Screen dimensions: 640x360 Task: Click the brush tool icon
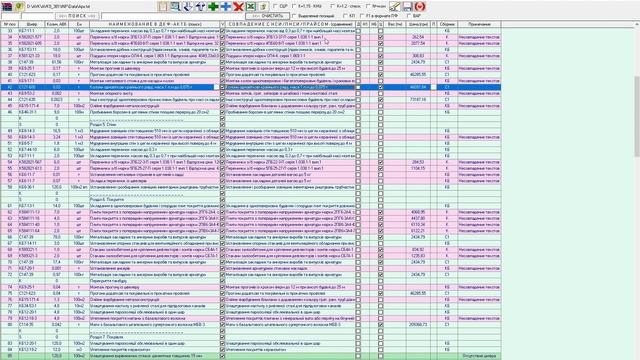394,6
